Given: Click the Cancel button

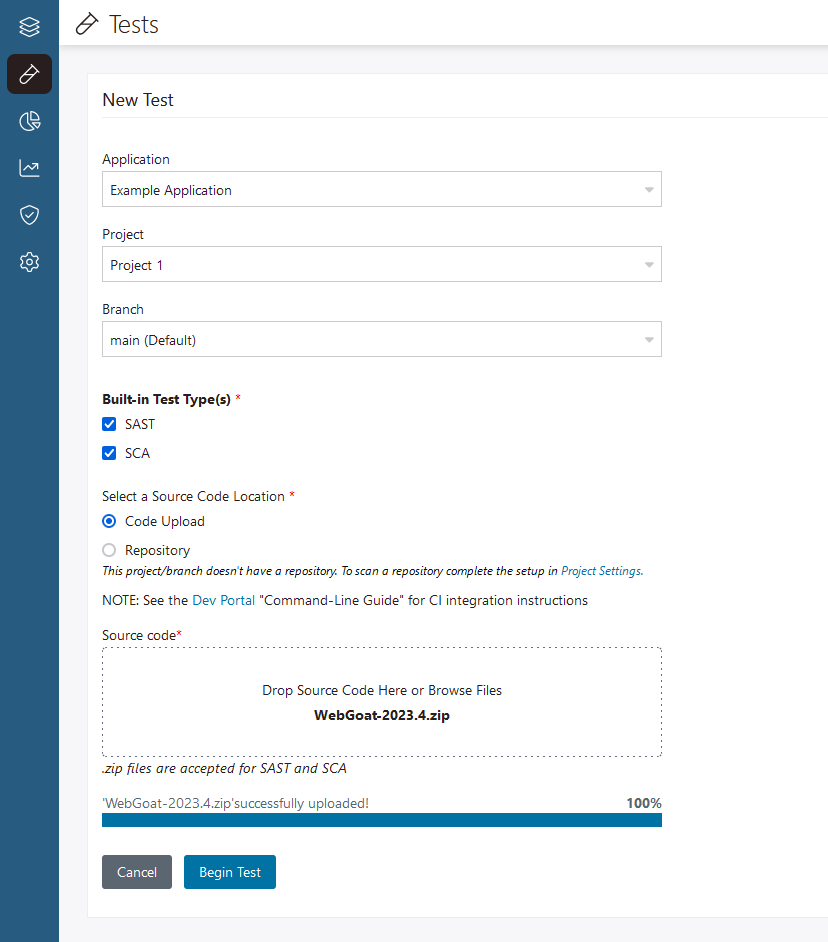Looking at the screenshot, I should click(137, 872).
